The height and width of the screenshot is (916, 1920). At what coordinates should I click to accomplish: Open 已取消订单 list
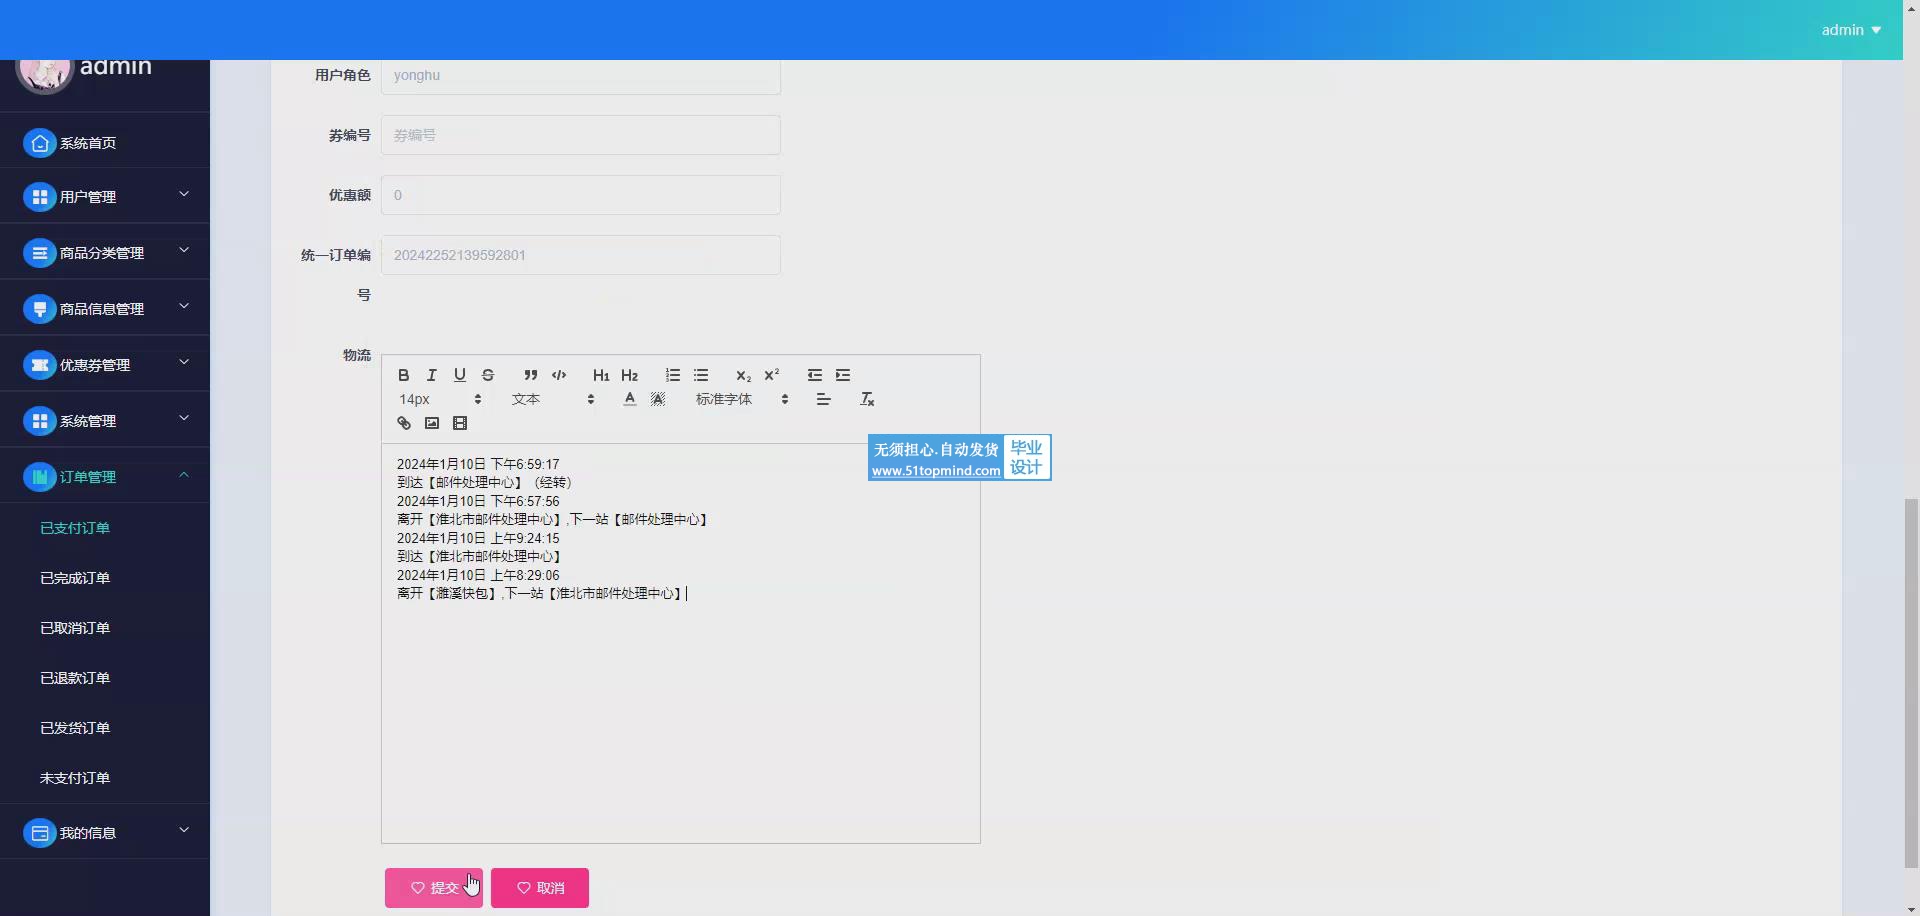pos(75,628)
